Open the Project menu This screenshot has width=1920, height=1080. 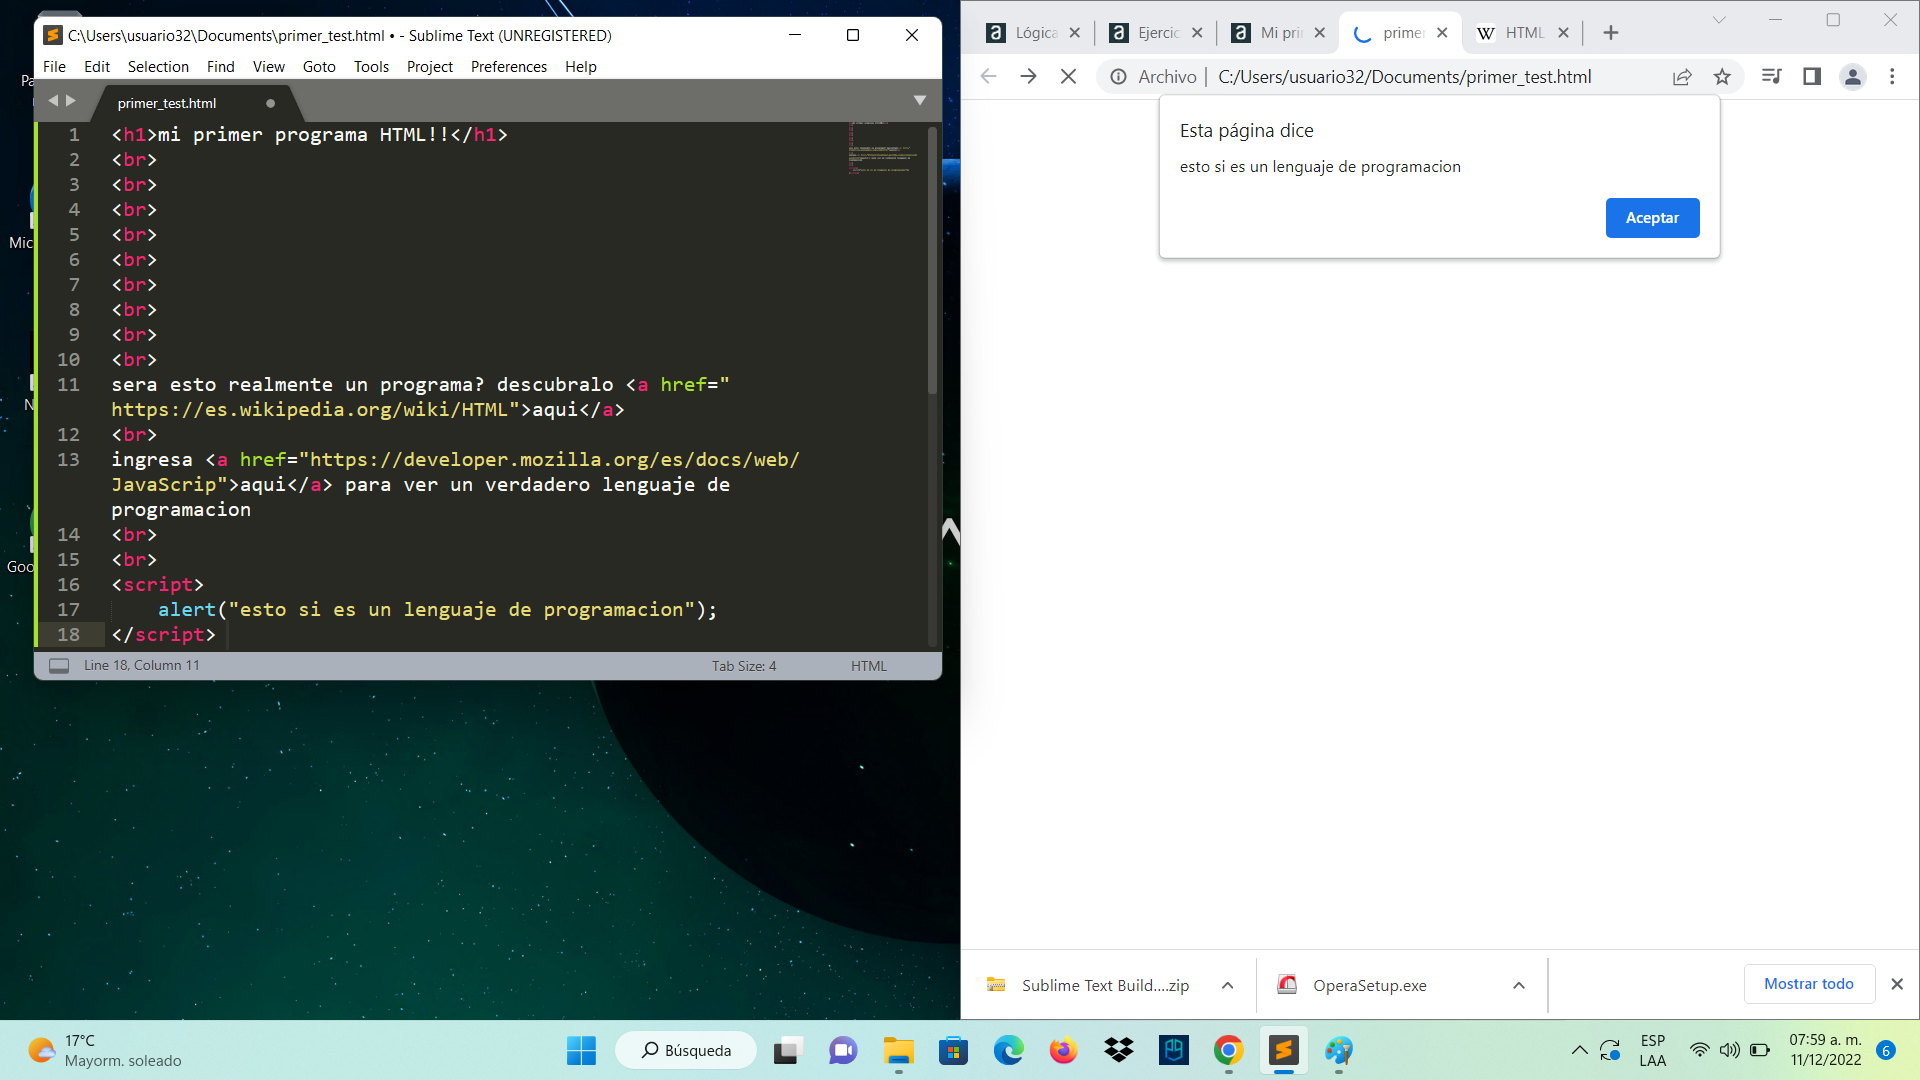[430, 67]
